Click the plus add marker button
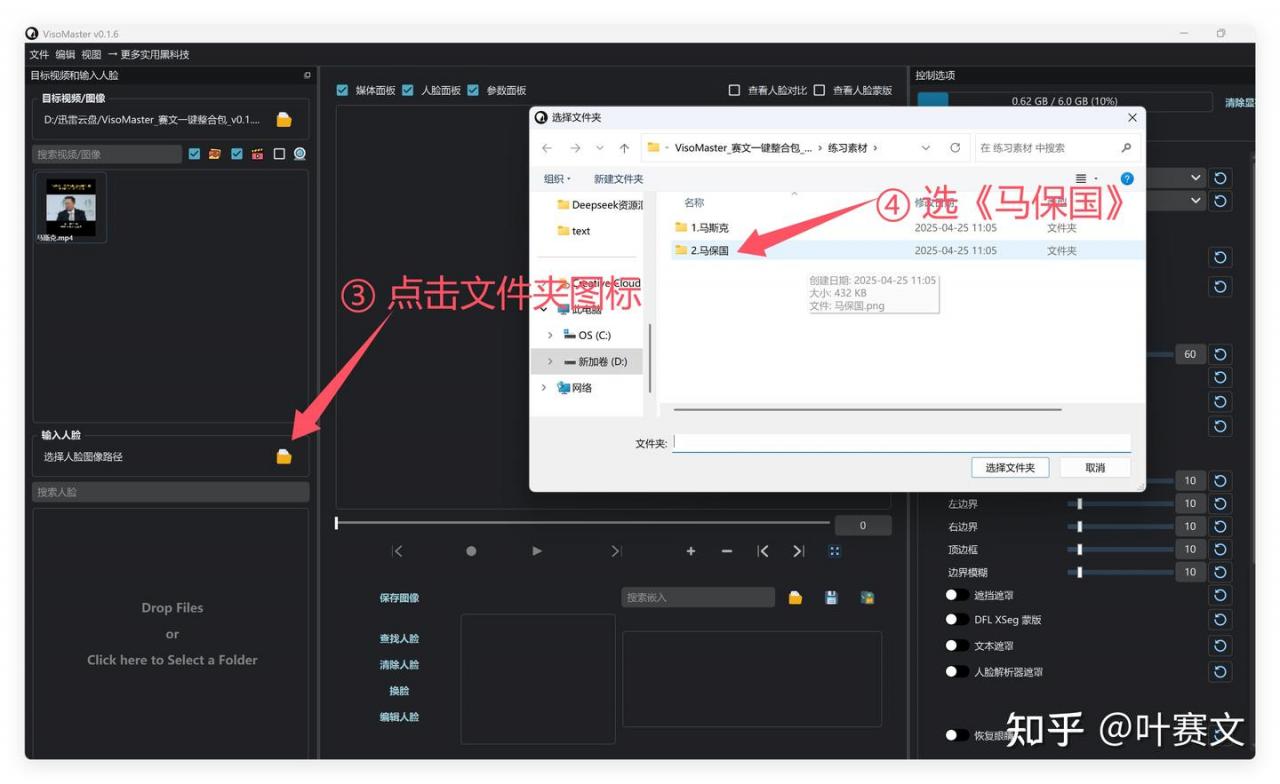This screenshot has width=1280, height=784. coord(691,551)
